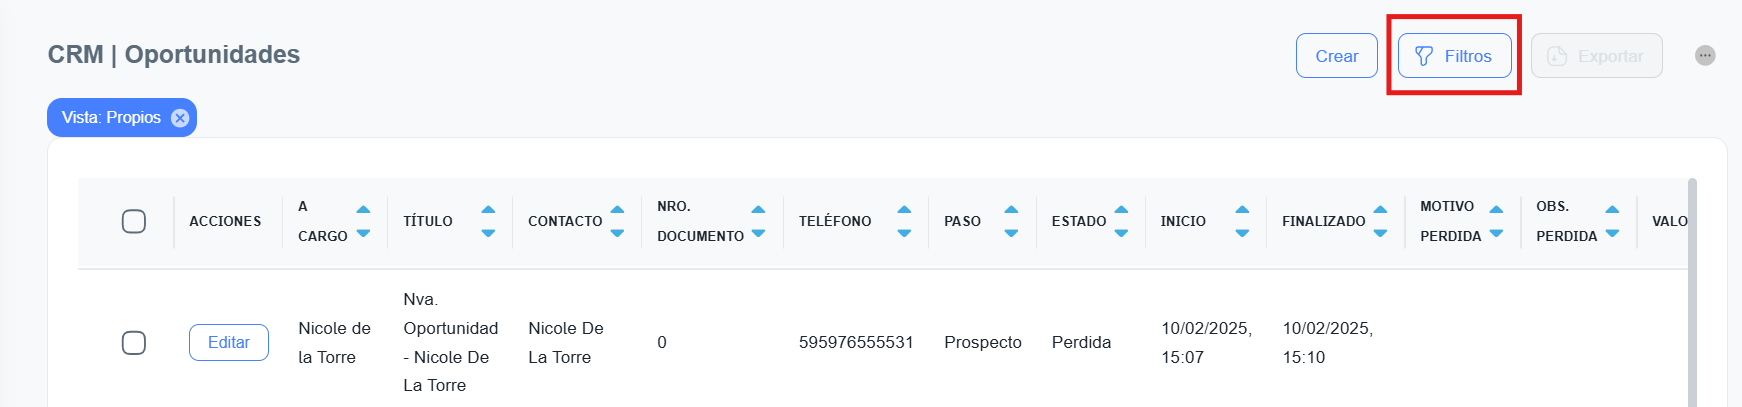
Task: Sort by Paso column arrows
Action: (1011, 221)
